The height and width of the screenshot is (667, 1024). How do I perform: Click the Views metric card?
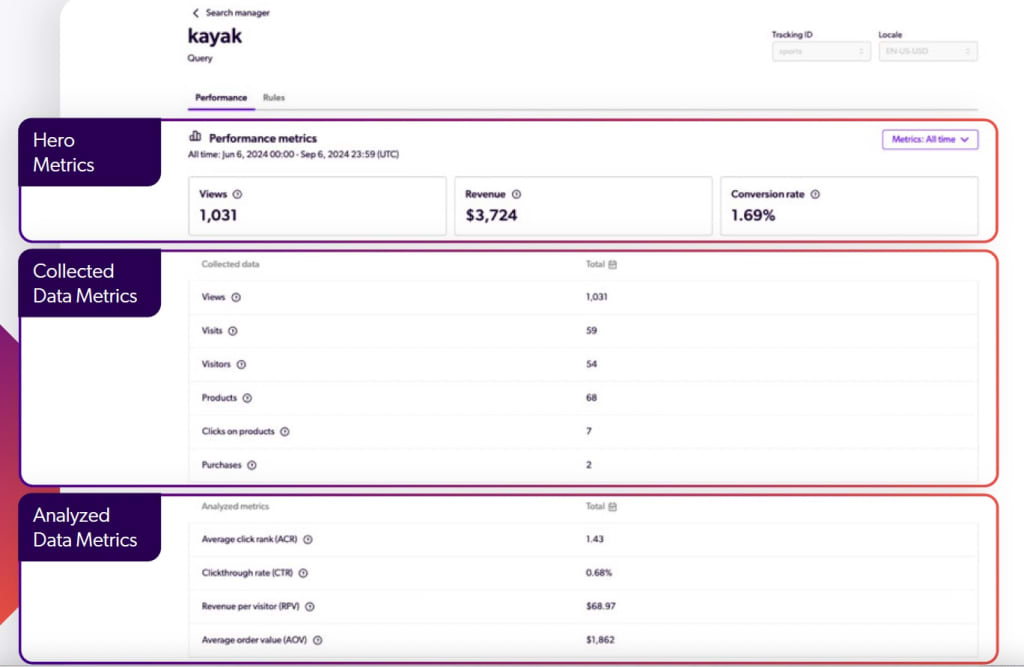(x=317, y=206)
